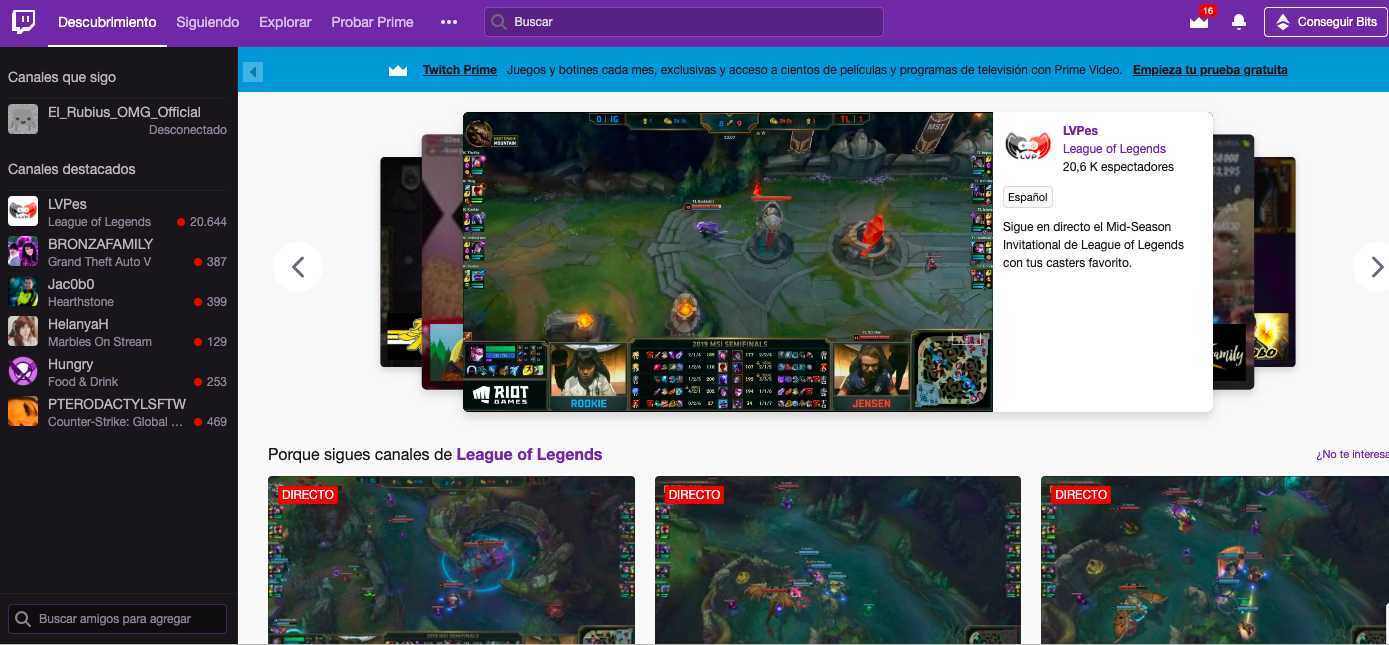Go back using the left carousel arrow
Image resolution: width=1389 pixels, height=645 pixels.
pos(298,267)
